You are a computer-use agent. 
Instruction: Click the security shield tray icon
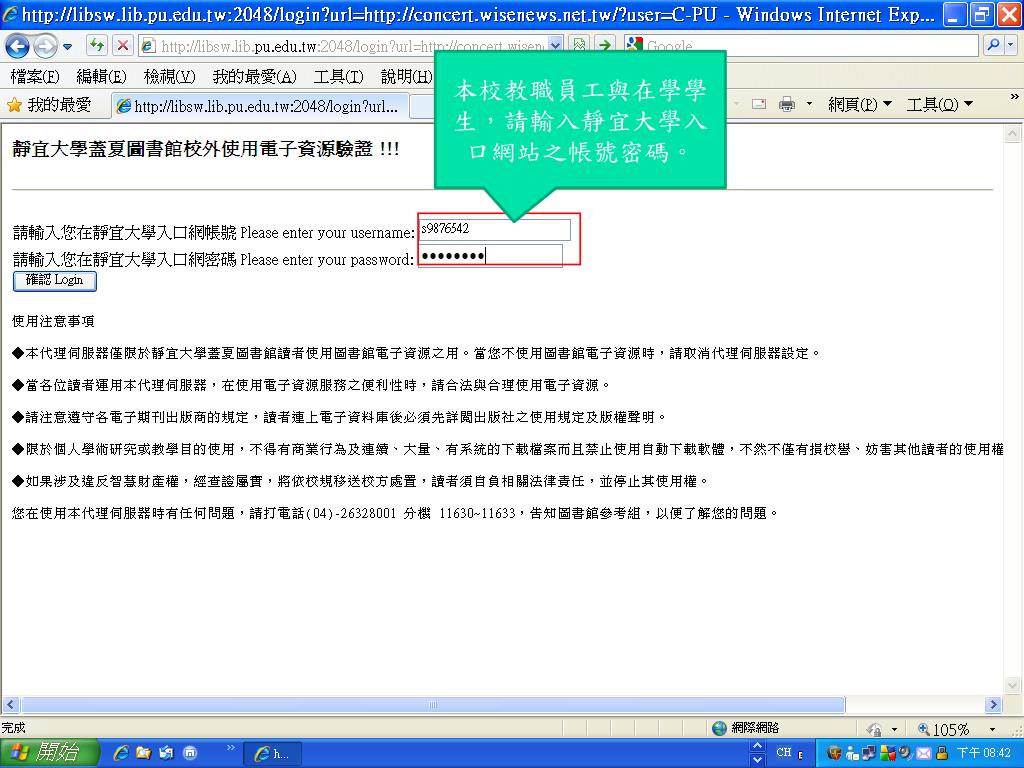click(x=834, y=753)
